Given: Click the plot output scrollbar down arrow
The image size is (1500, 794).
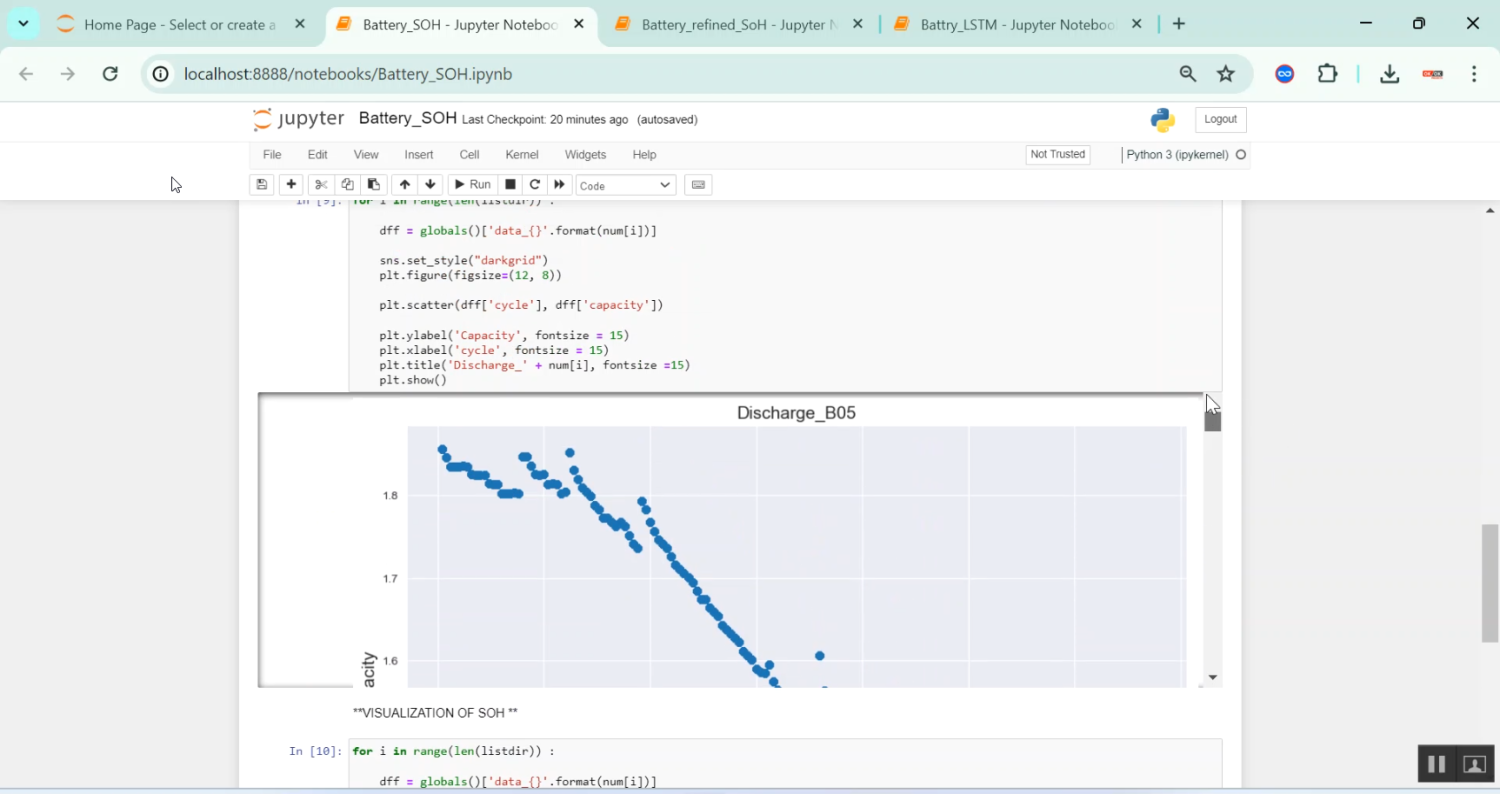Looking at the screenshot, I should [x=1213, y=678].
